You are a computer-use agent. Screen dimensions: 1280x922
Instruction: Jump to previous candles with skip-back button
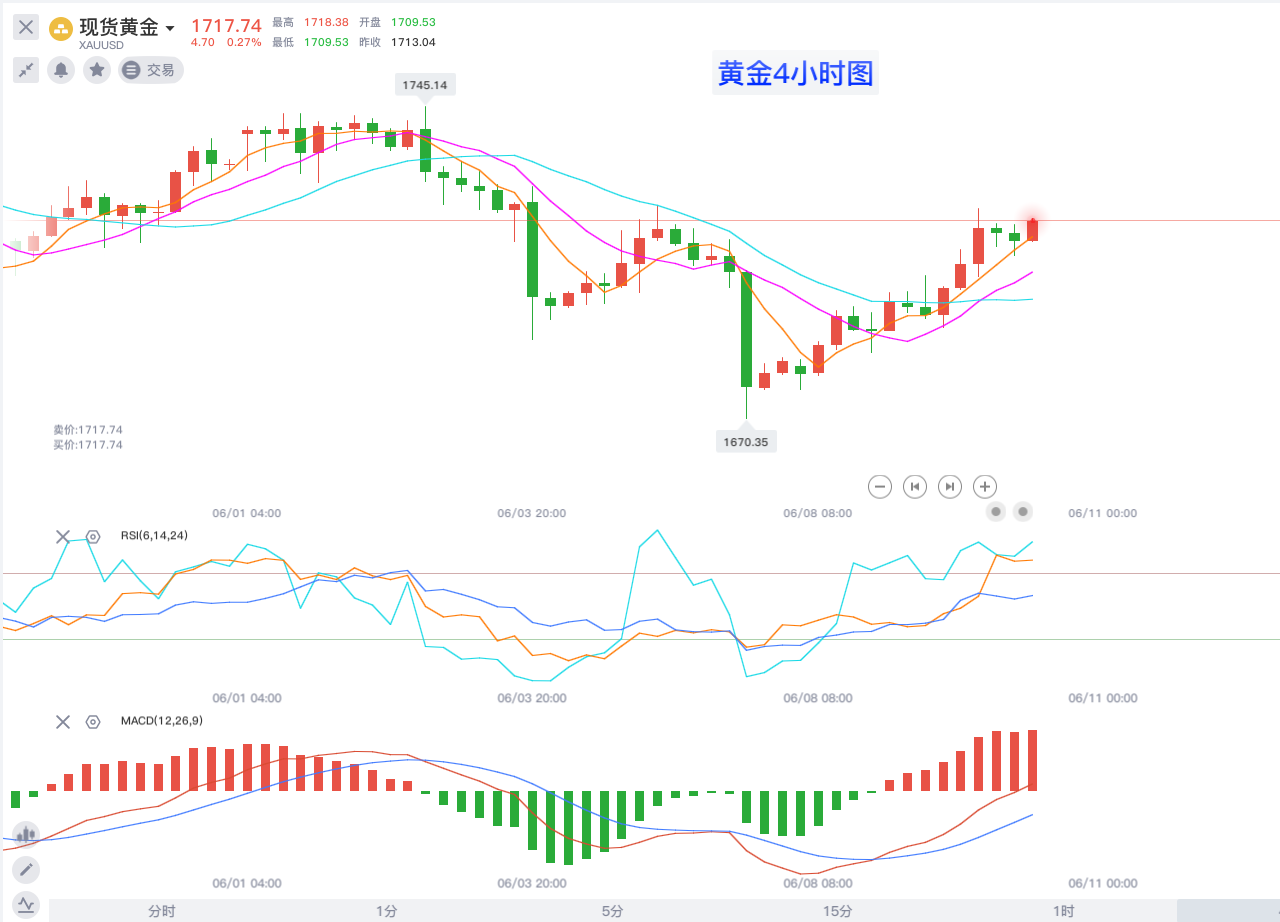click(x=915, y=487)
